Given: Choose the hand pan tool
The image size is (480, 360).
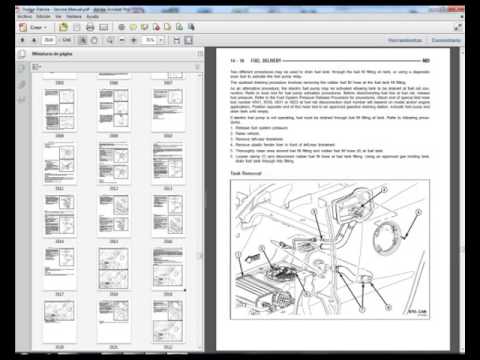Looking at the screenshot, I should (94, 40).
